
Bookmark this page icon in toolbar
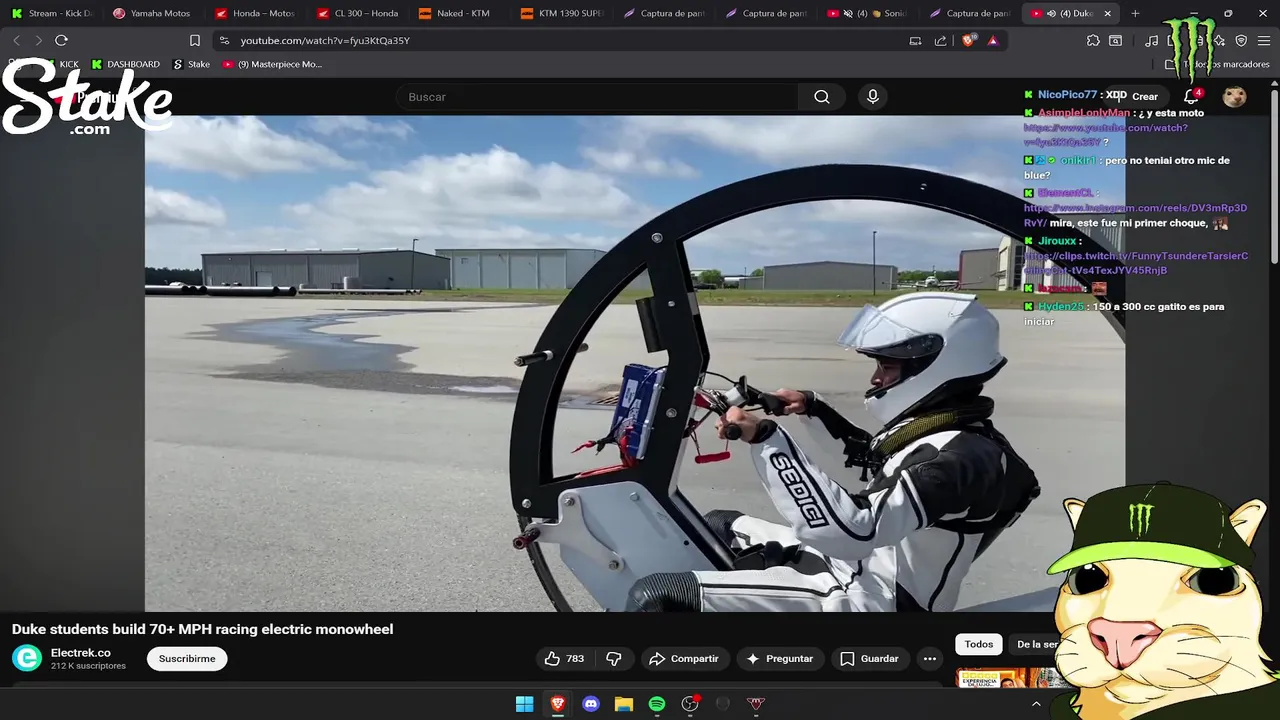pos(195,41)
